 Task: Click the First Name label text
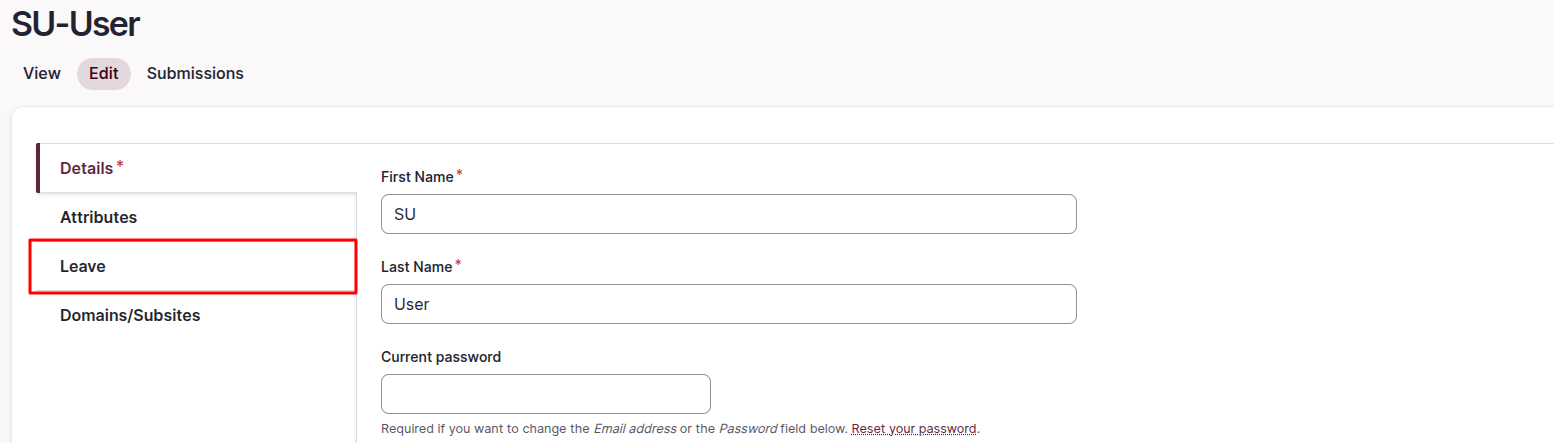click(x=417, y=176)
